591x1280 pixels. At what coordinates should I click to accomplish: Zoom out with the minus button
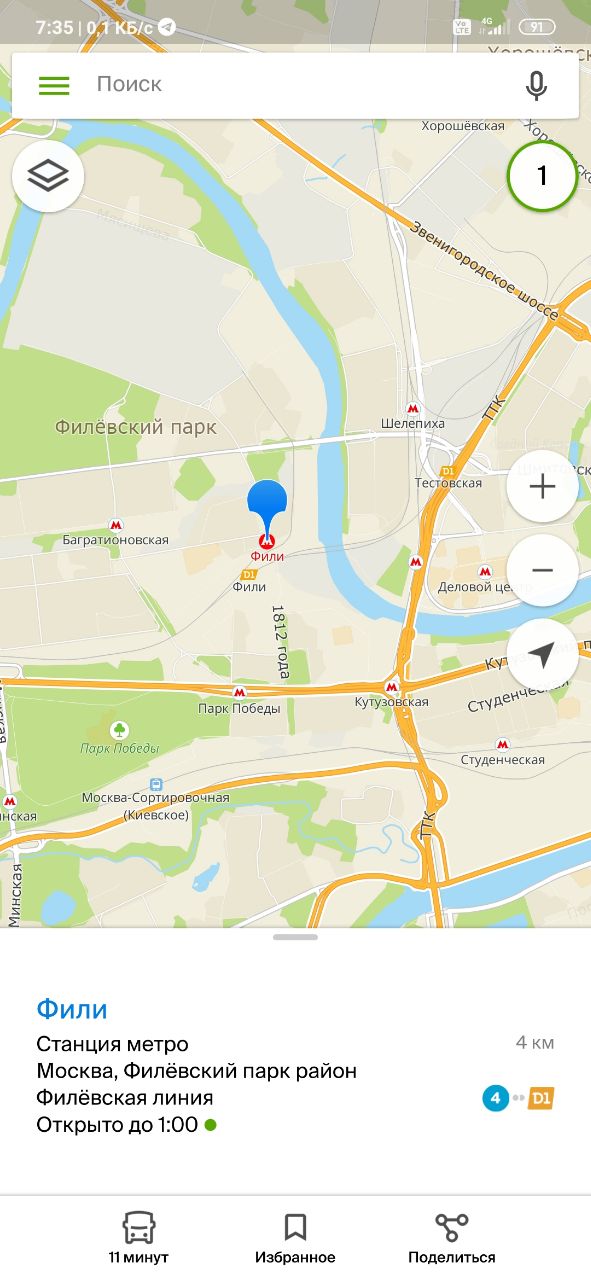(542, 570)
